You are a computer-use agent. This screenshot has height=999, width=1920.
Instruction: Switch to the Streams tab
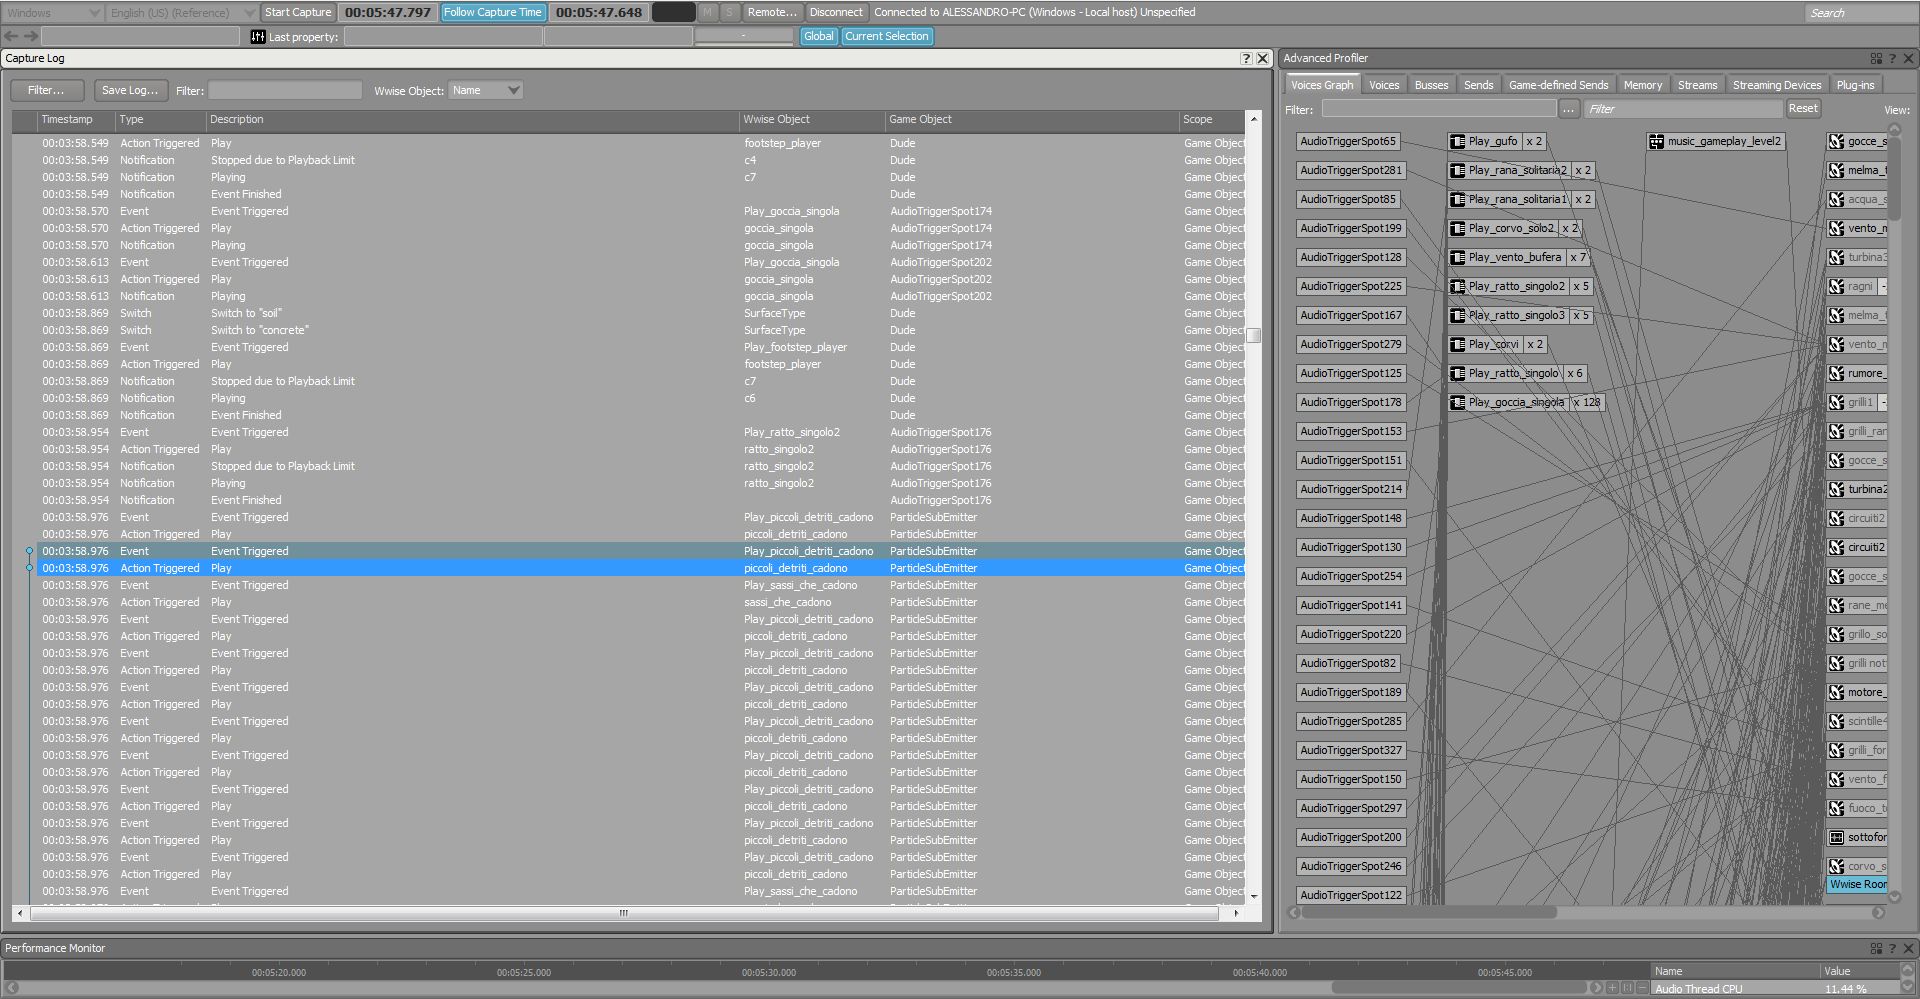pyautogui.click(x=1697, y=85)
